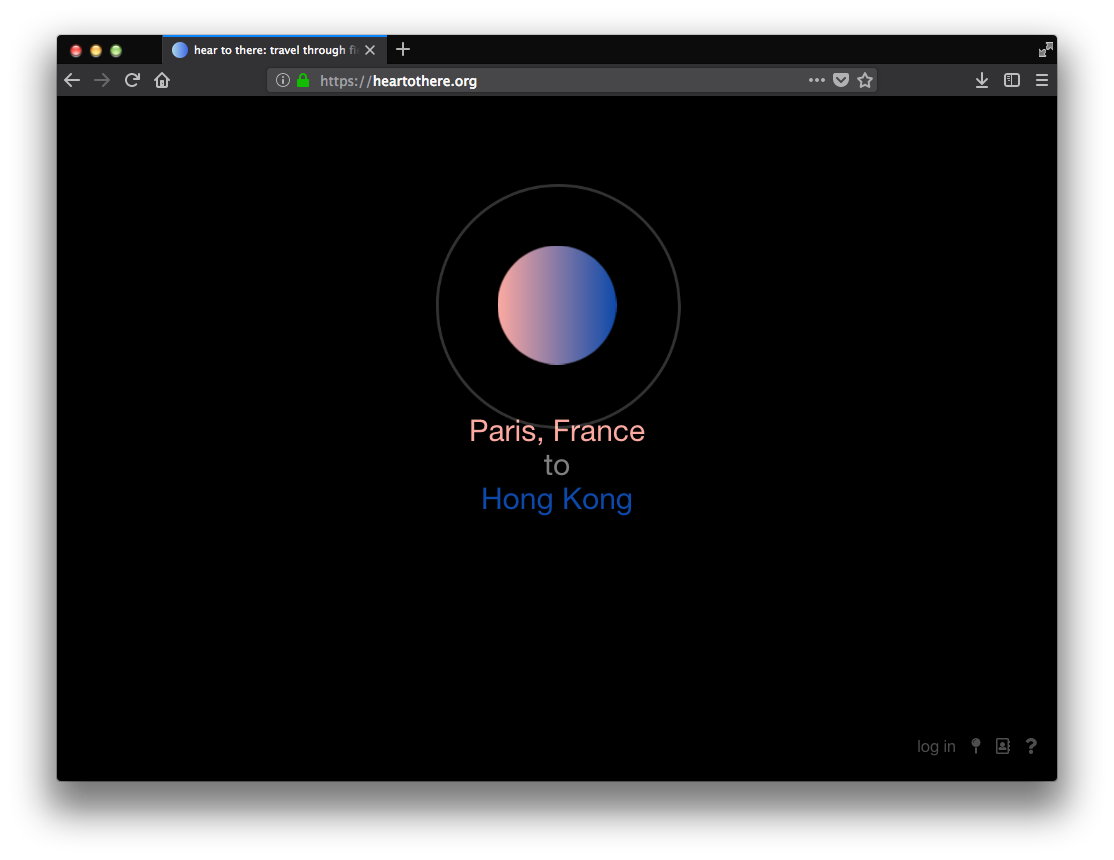Go to the browser home page
This screenshot has height=860, width=1114.
point(162,80)
